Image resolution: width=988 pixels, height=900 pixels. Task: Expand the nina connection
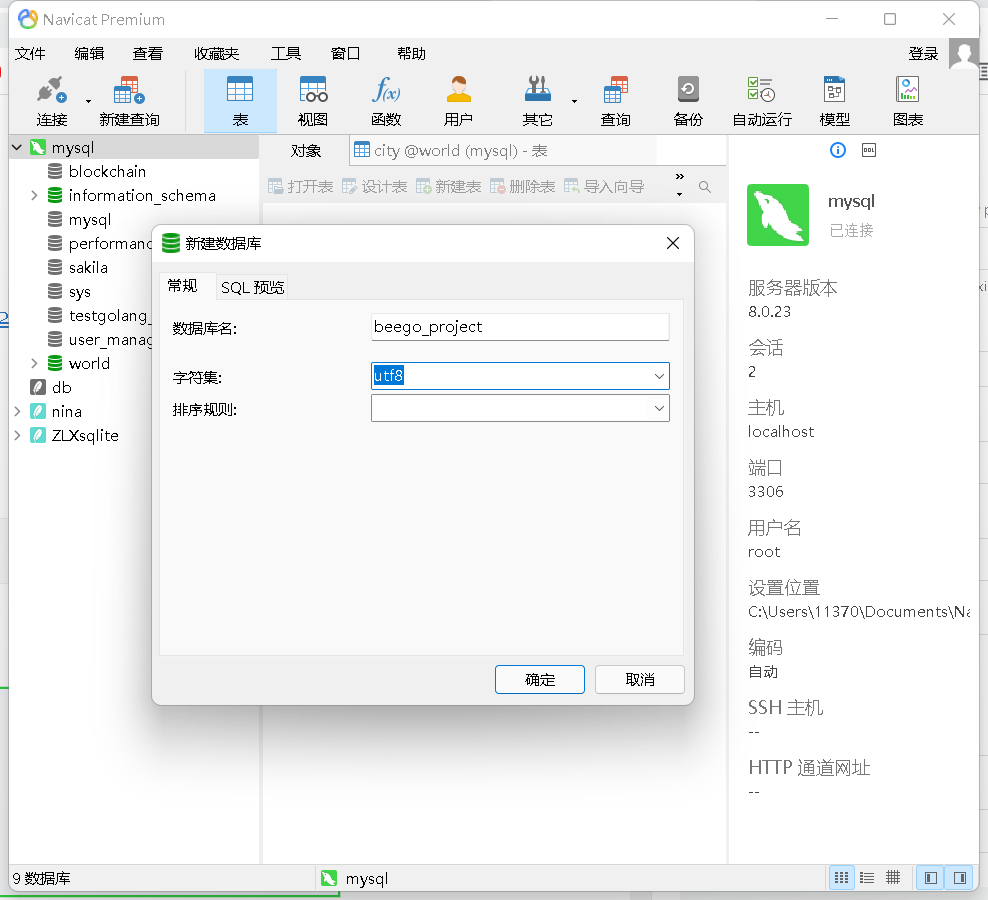pos(17,412)
